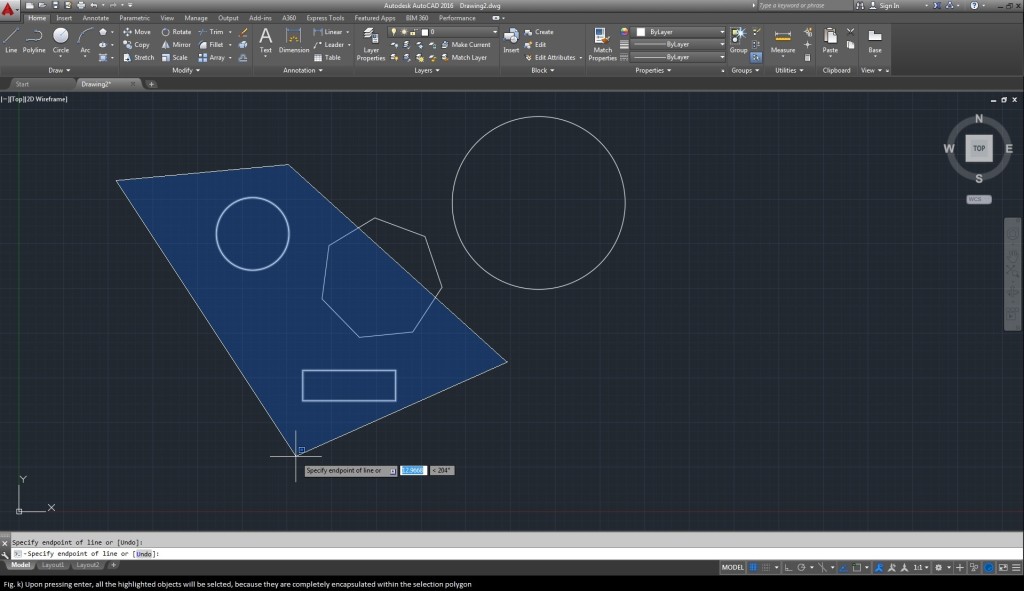Toggle ortho mode in the status bar
Viewport: 1024px width, 591px height.
[x=790, y=567]
